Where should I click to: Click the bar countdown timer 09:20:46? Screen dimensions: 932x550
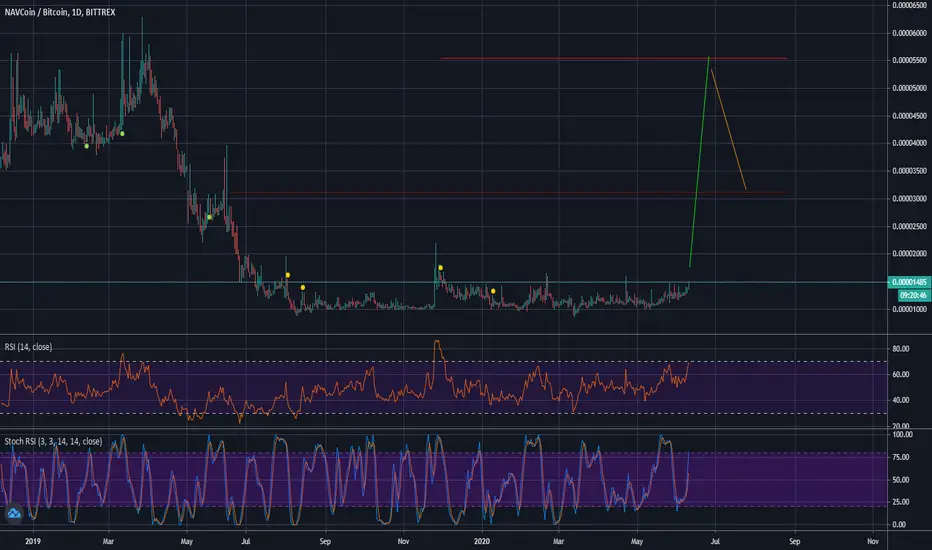[x=913, y=295]
